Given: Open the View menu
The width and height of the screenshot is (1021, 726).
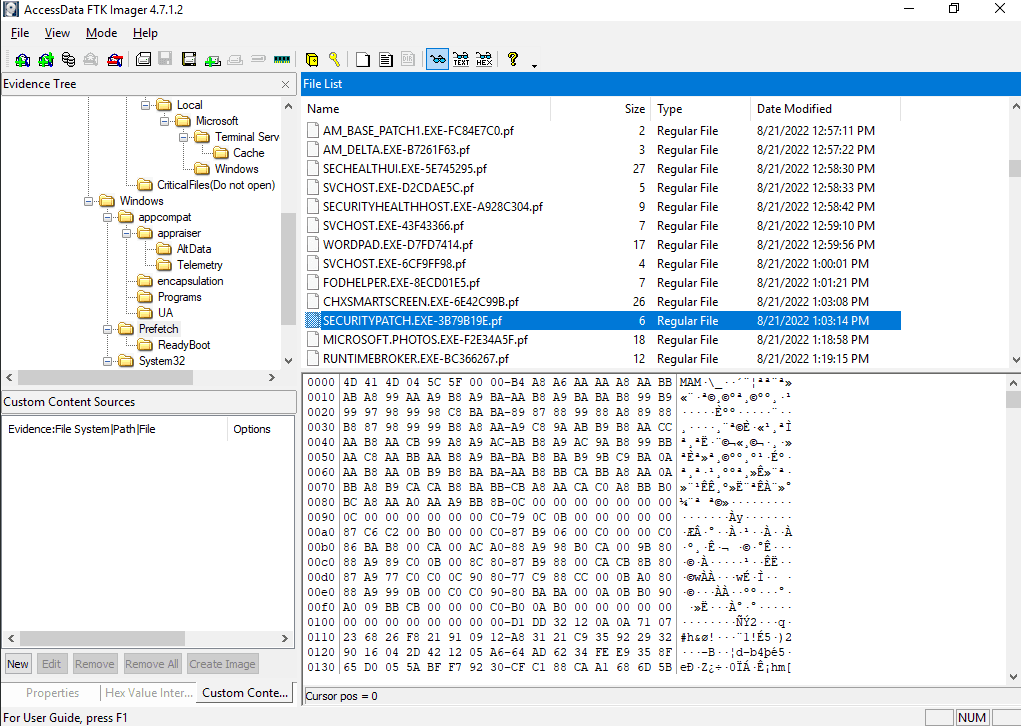Looking at the screenshot, I should [x=57, y=33].
